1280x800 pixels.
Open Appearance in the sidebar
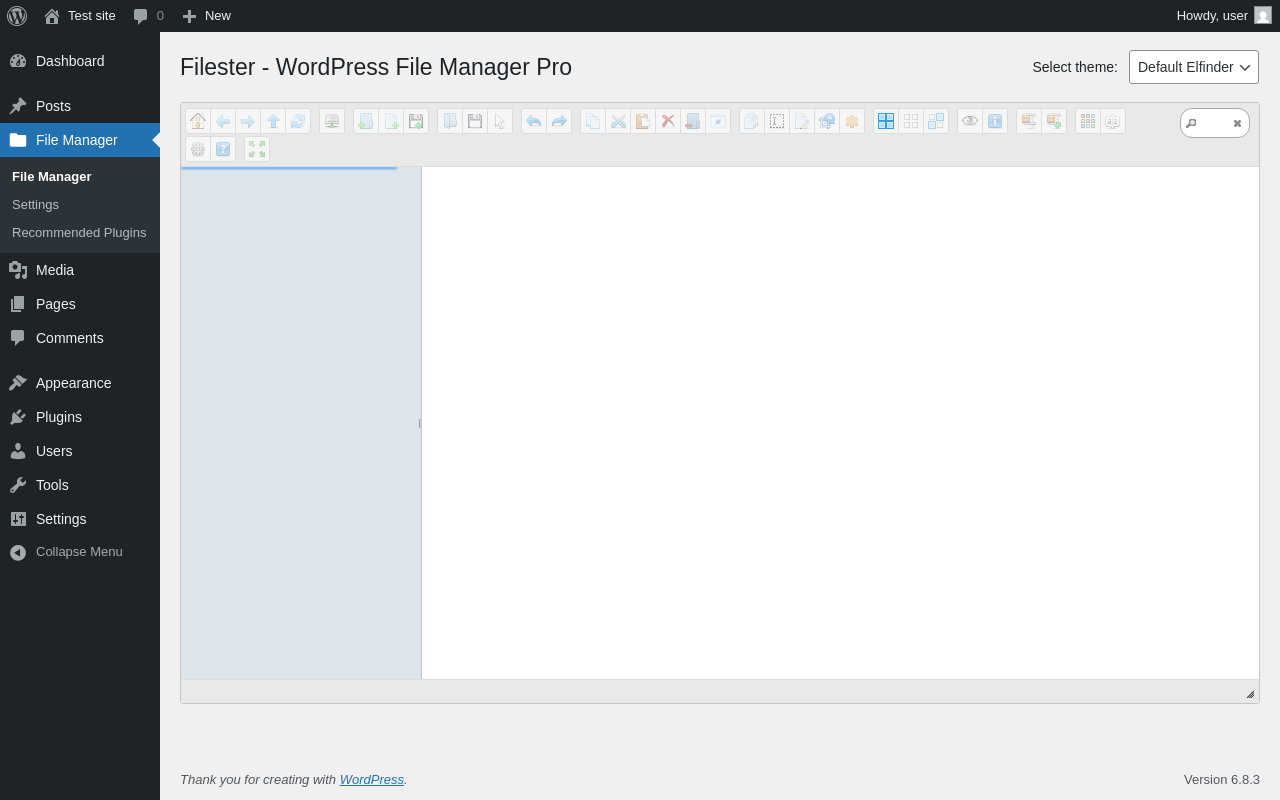80,383
